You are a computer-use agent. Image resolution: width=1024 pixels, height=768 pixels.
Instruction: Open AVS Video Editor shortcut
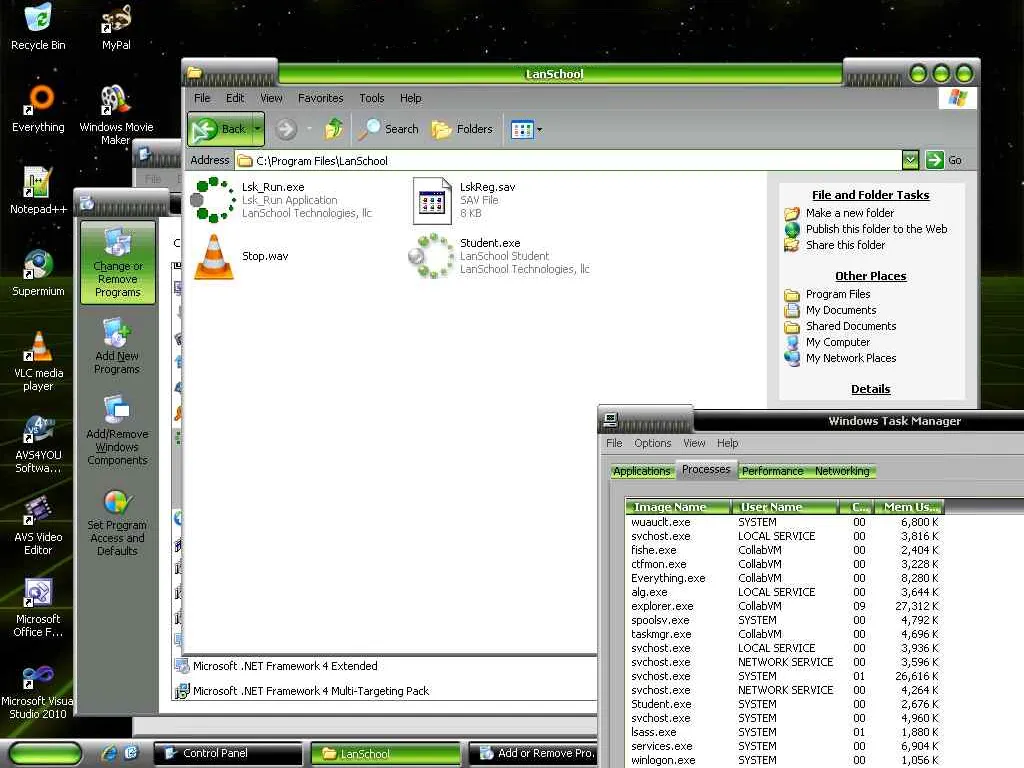pyautogui.click(x=38, y=526)
